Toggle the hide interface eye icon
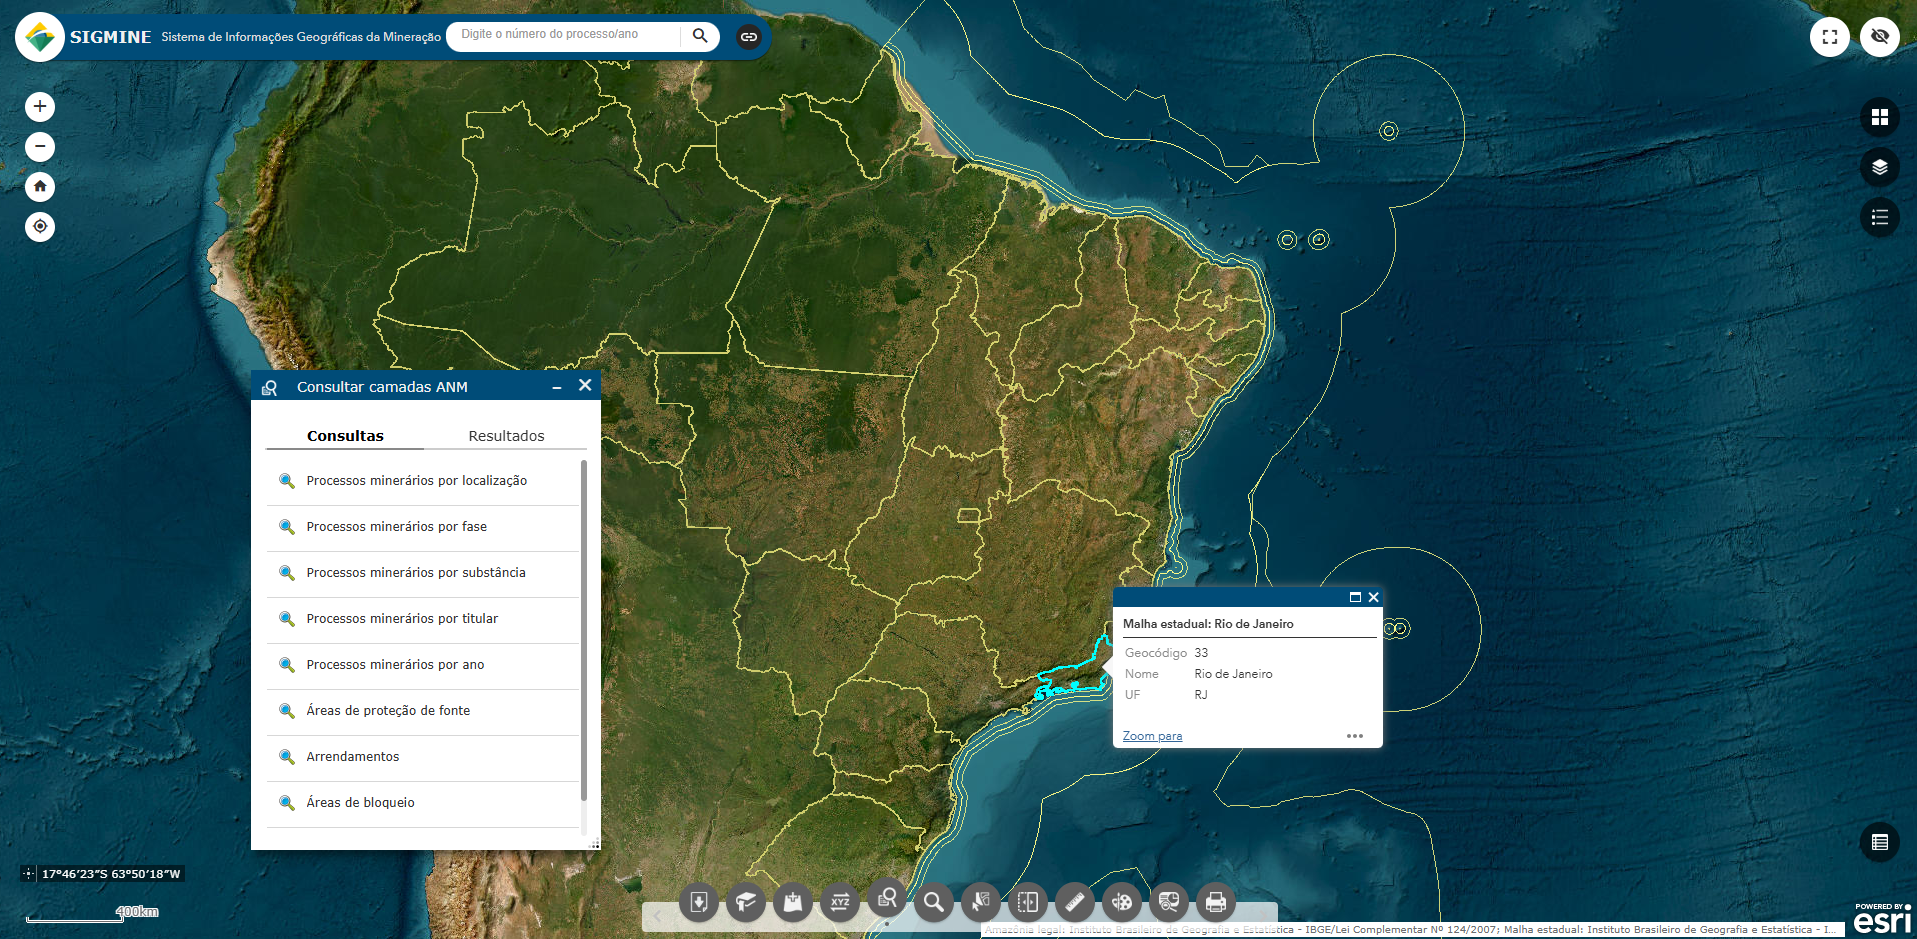 [x=1879, y=37]
